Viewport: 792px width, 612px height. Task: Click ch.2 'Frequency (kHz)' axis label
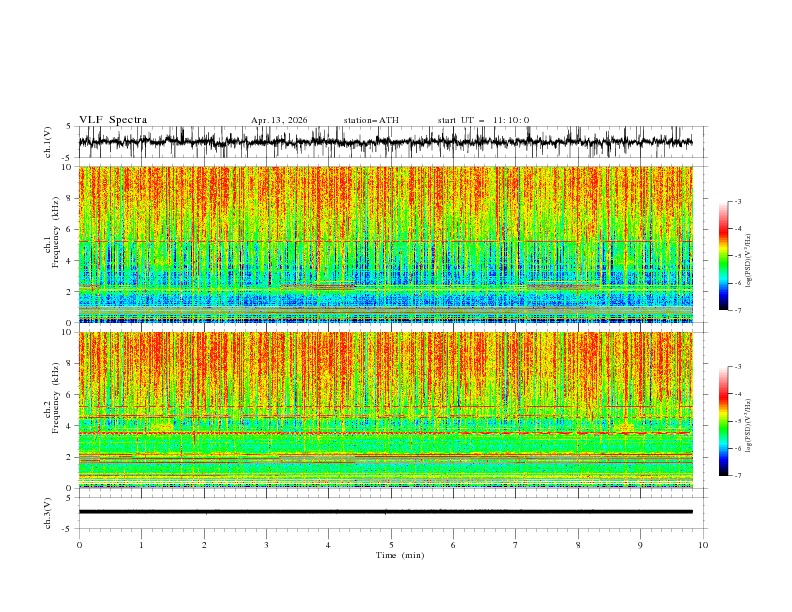(56, 397)
